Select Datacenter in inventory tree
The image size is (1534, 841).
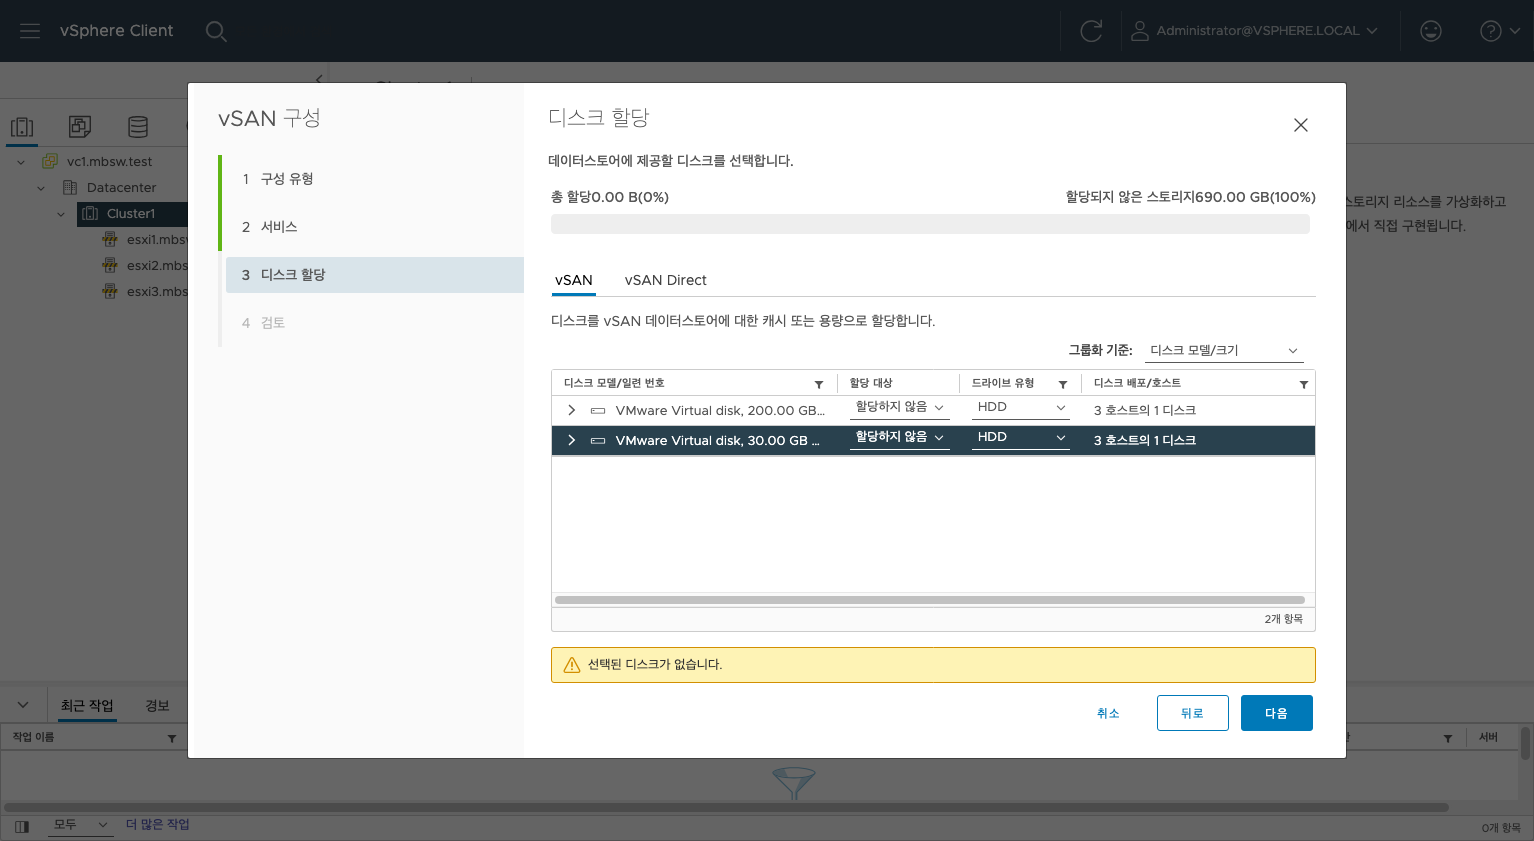[121, 188]
